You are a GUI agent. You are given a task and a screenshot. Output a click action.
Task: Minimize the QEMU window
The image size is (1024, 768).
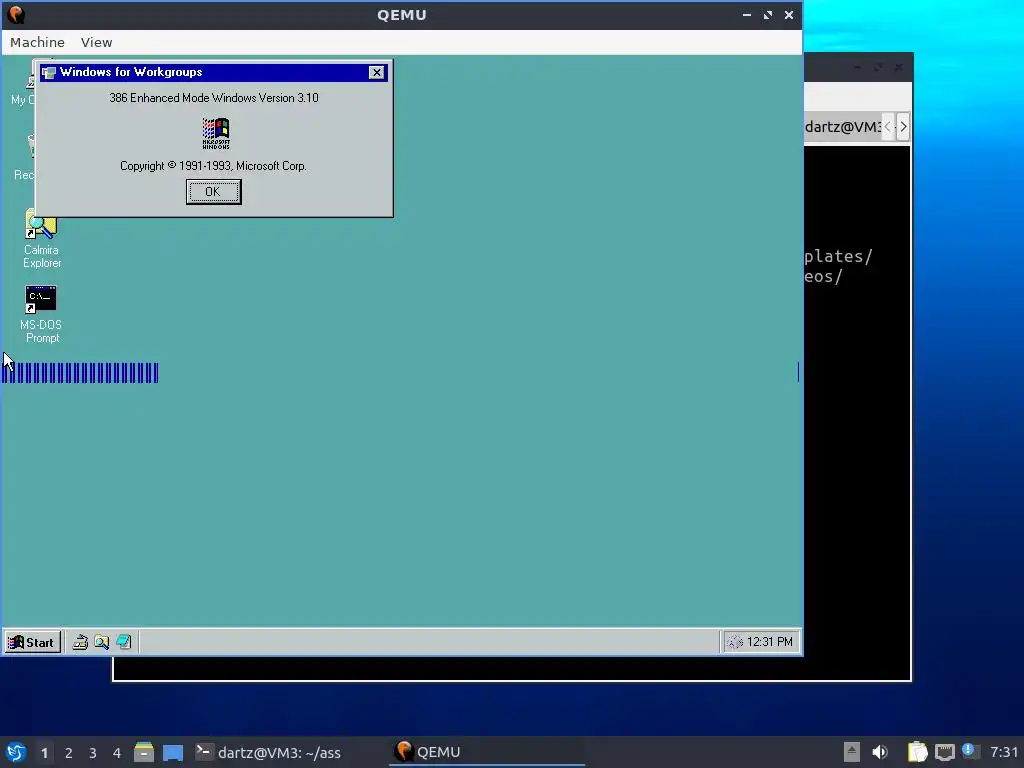[x=746, y=15]
